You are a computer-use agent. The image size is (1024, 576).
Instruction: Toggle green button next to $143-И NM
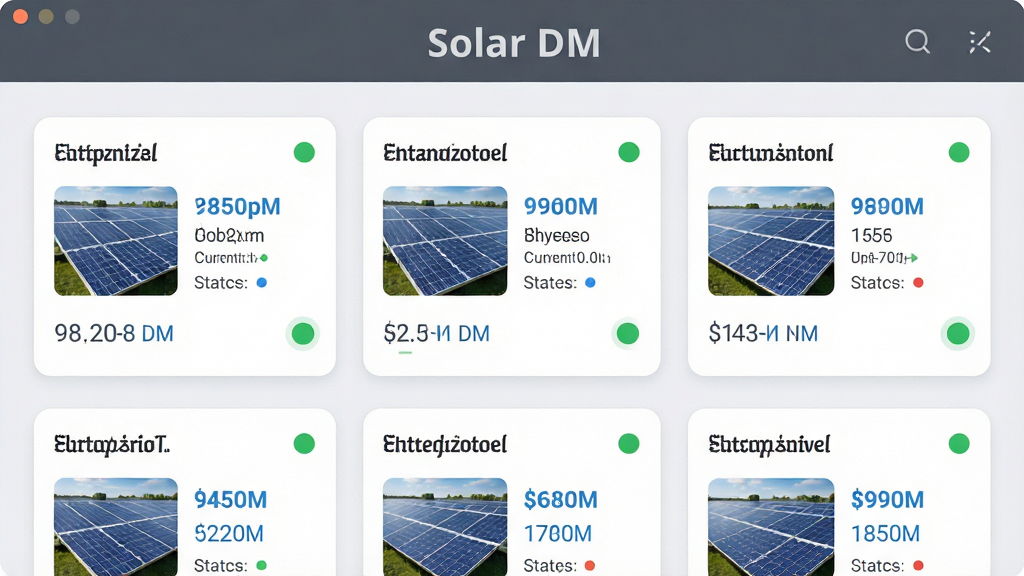click(x=958, y=334)
